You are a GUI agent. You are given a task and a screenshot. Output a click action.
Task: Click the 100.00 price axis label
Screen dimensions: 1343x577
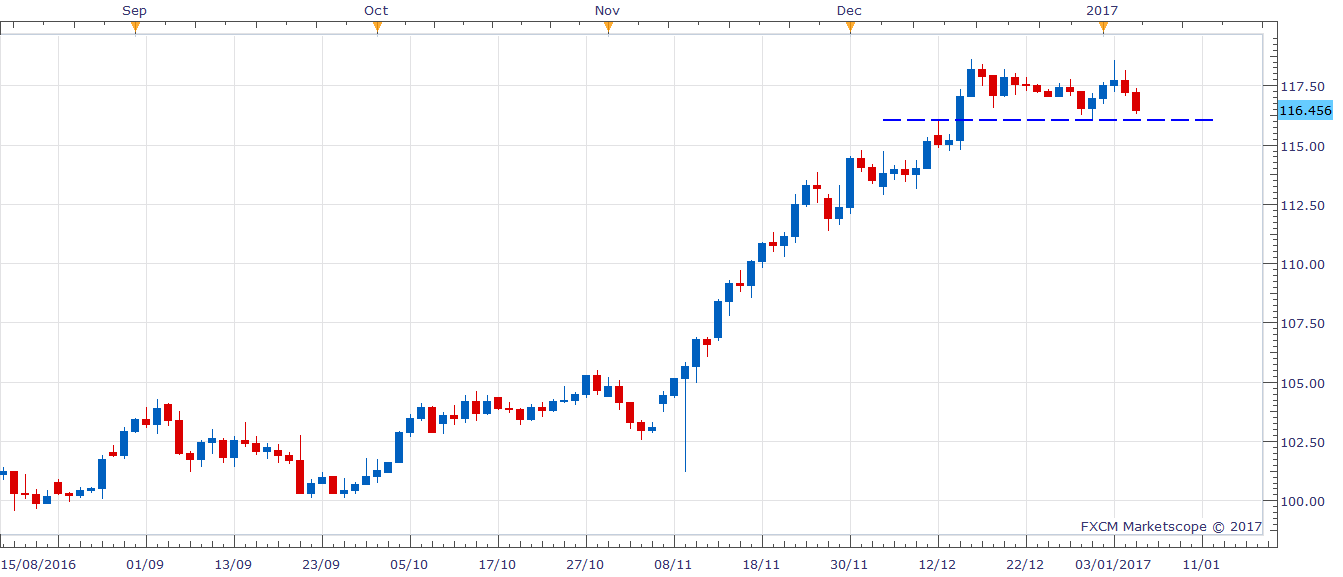[x=1302, y=501]
